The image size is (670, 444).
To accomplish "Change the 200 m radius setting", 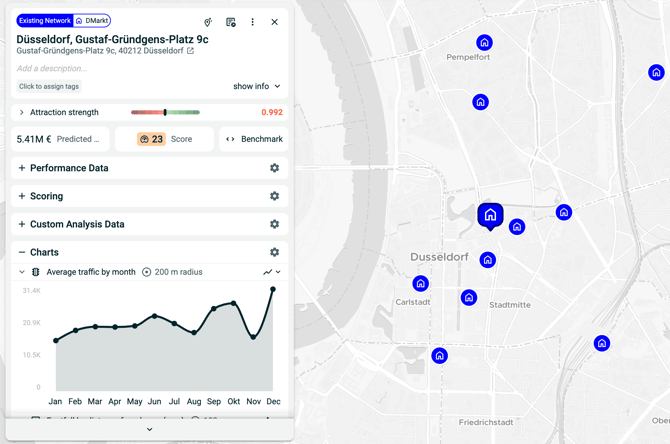I will (x=173, y=272).
